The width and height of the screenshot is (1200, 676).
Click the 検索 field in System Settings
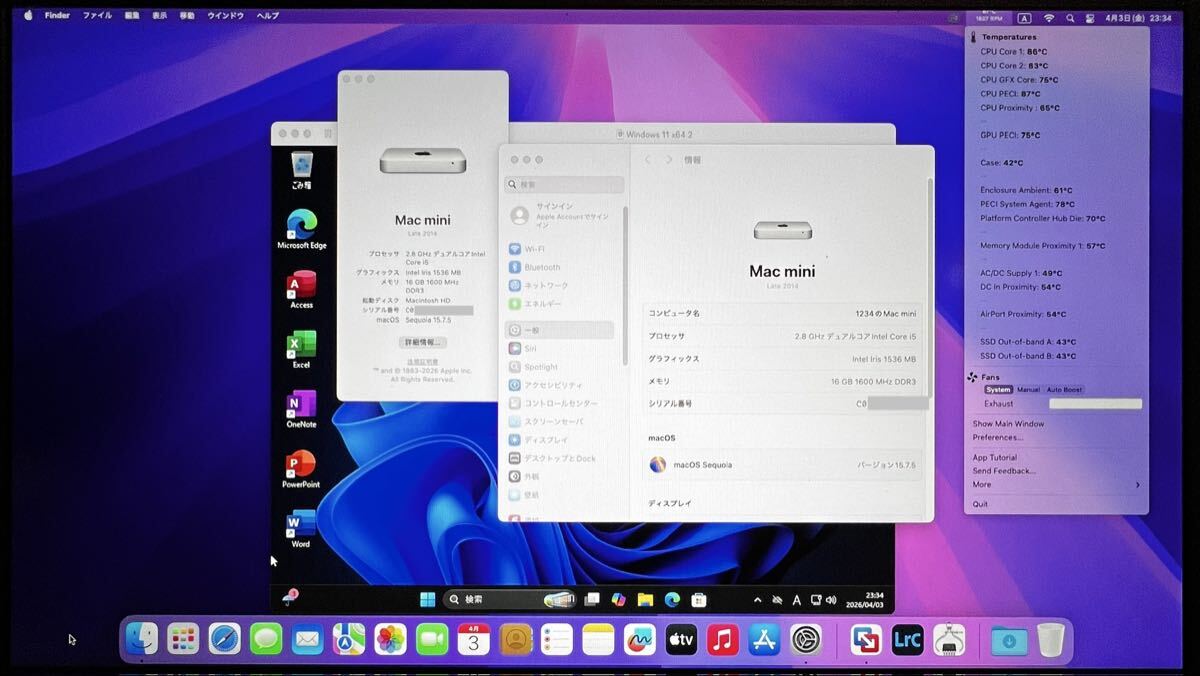[565, 185]
